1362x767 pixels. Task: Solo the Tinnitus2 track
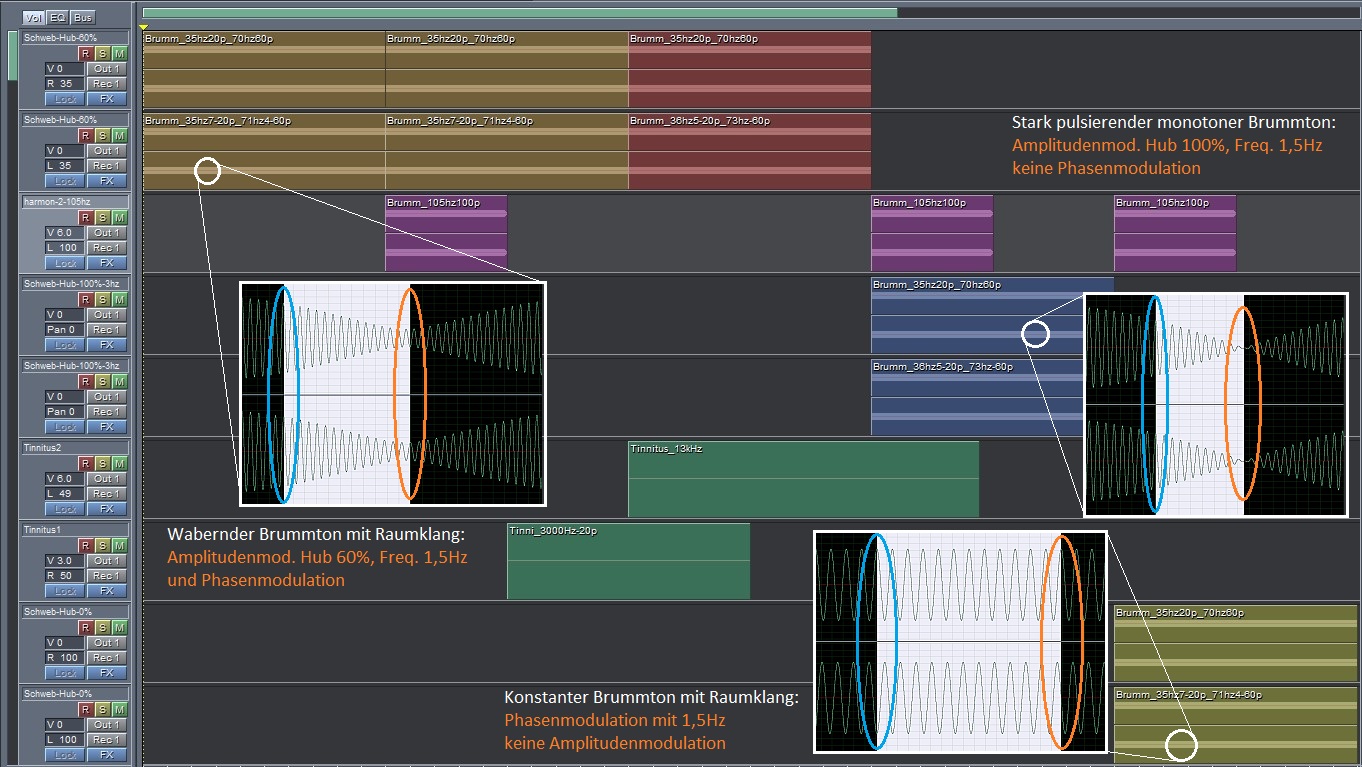point(103,463)
